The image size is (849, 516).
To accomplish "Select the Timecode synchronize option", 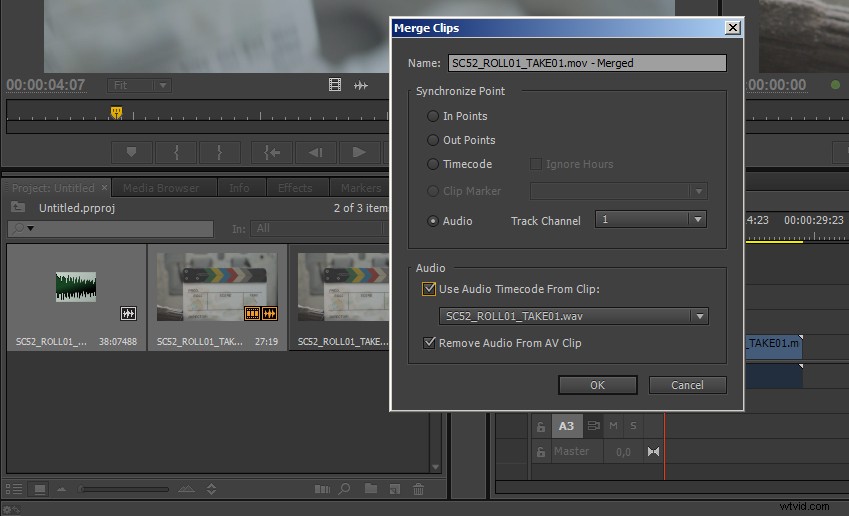I will coord(433,164).
